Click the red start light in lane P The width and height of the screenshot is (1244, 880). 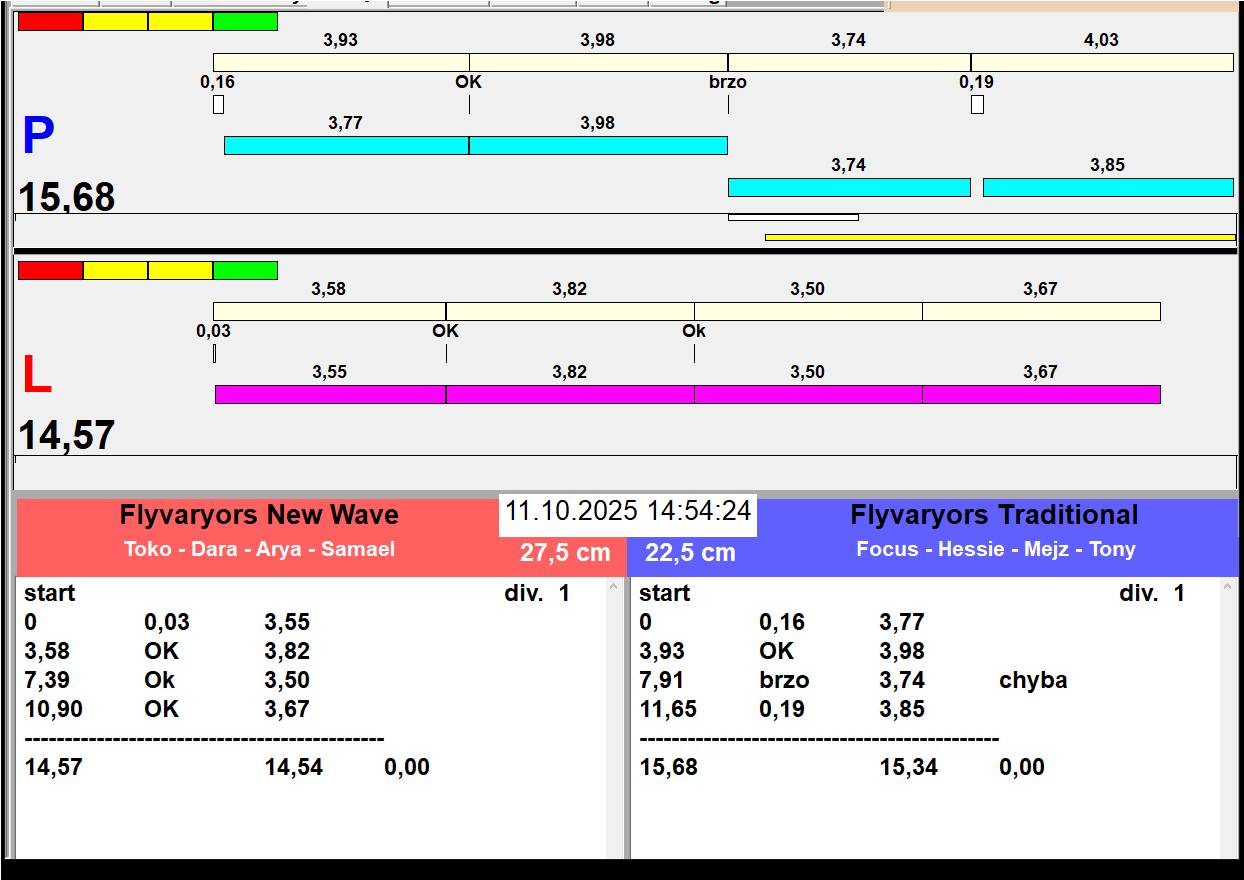[50, 22]
